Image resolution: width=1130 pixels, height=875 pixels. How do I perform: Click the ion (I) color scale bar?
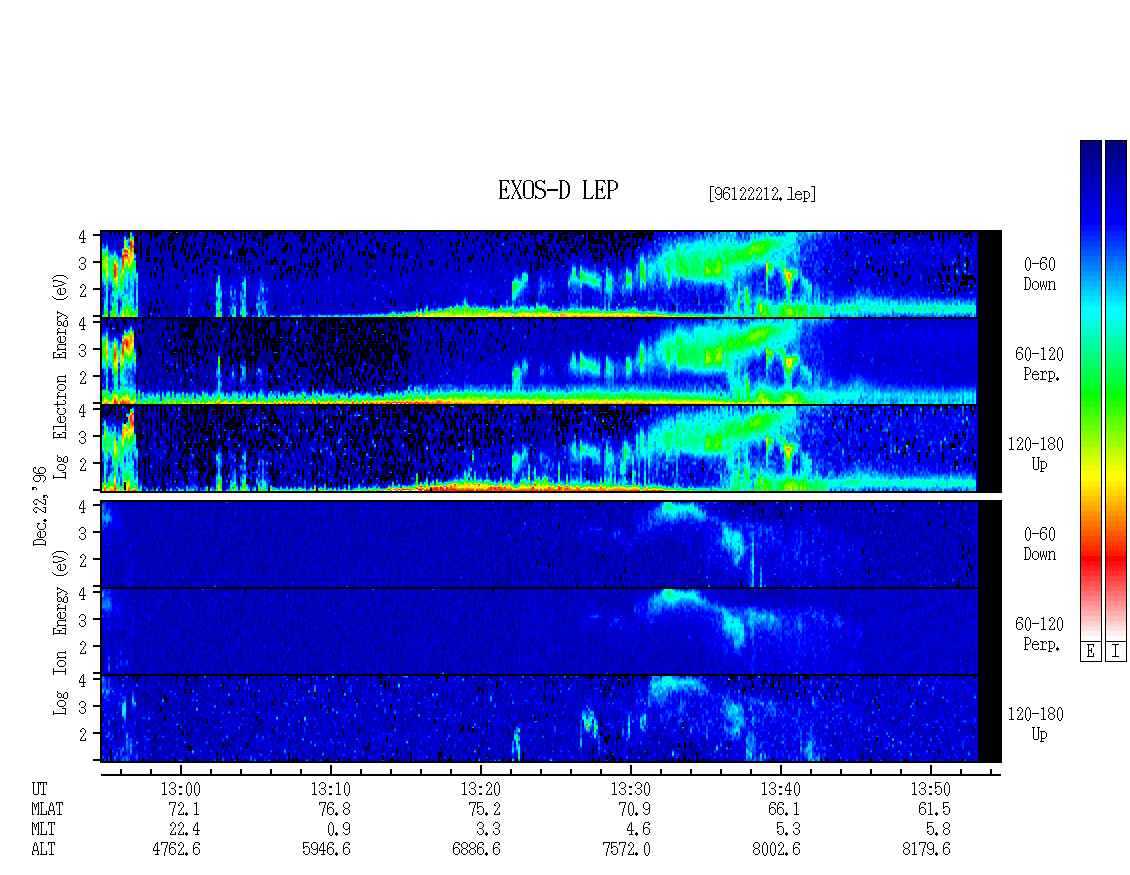point(1116,390)
